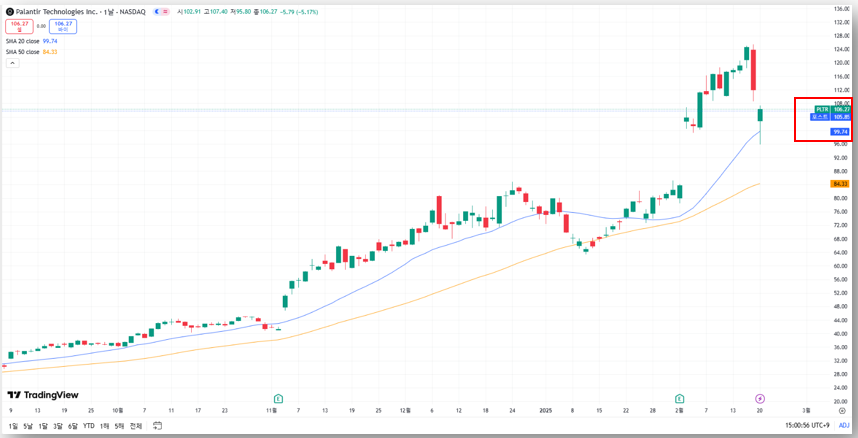Image resolution: width=858 pixels, height=438 pixels.
Task: Click the 12월 label on time axis
Action: point(405,410)
